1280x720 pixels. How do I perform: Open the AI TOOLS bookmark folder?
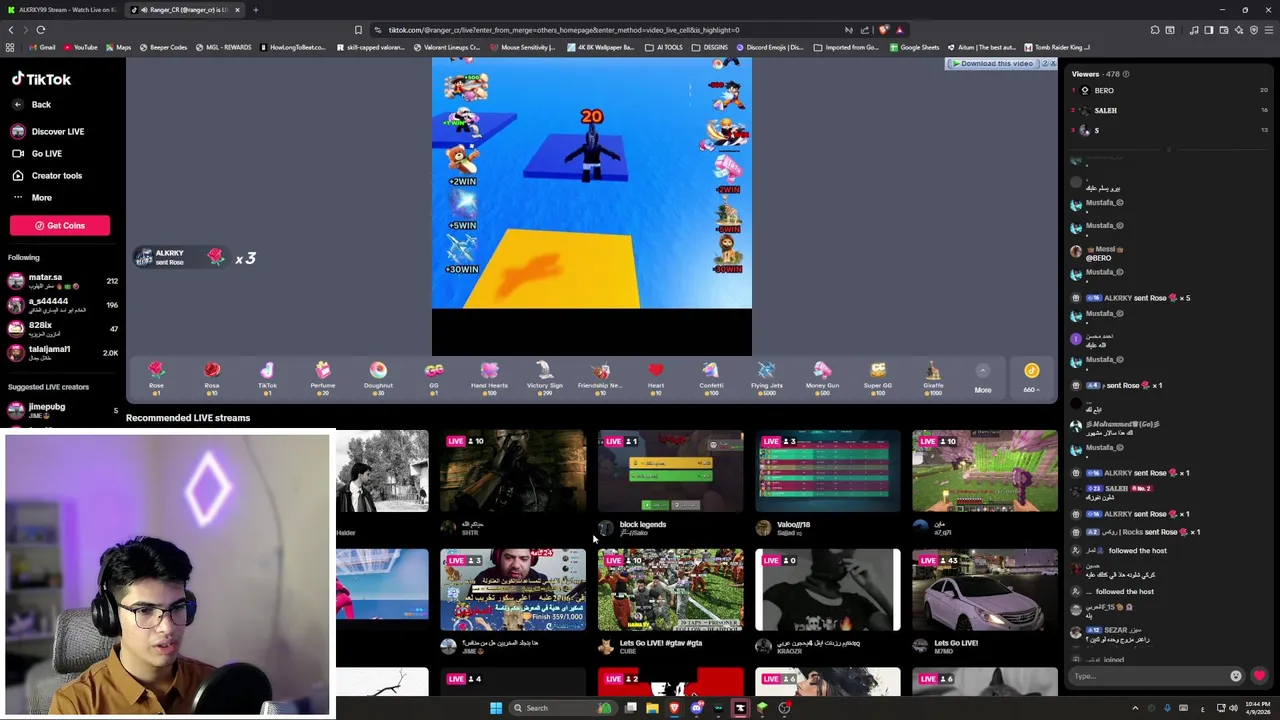pyautogui.click(x=665, y=47)
